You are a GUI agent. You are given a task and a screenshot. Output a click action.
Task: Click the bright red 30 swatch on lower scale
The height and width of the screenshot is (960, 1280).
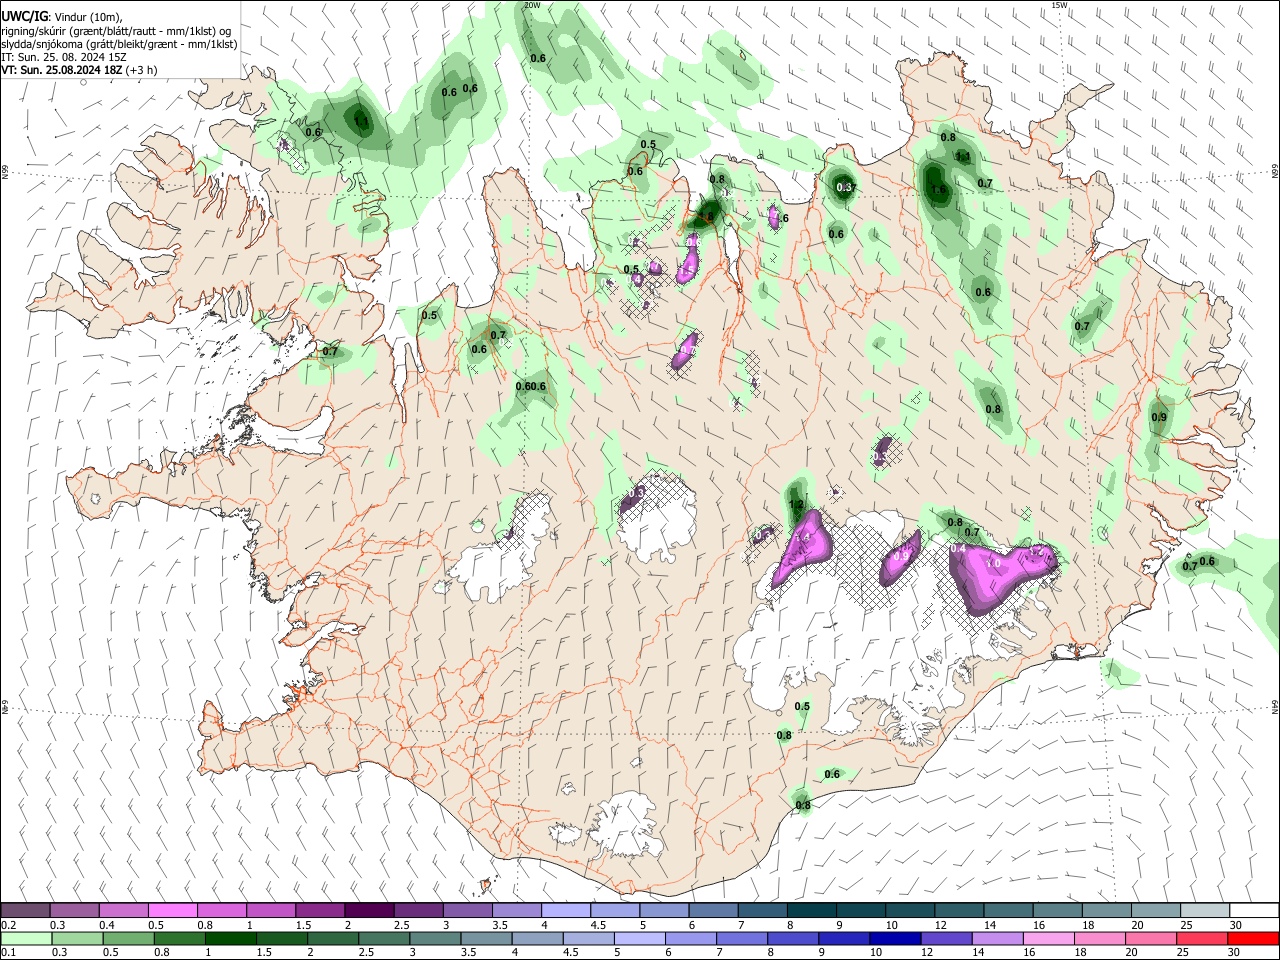[x=1254, y=938]
